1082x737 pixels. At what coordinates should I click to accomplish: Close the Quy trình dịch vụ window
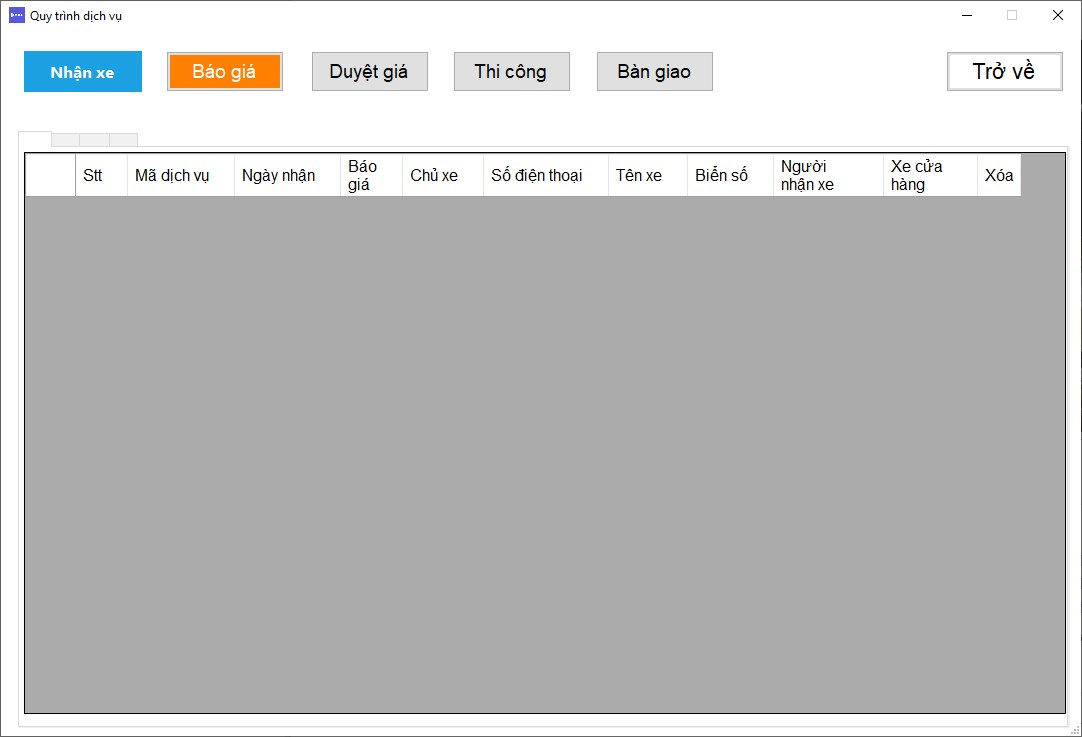[x=1058, y=15]
